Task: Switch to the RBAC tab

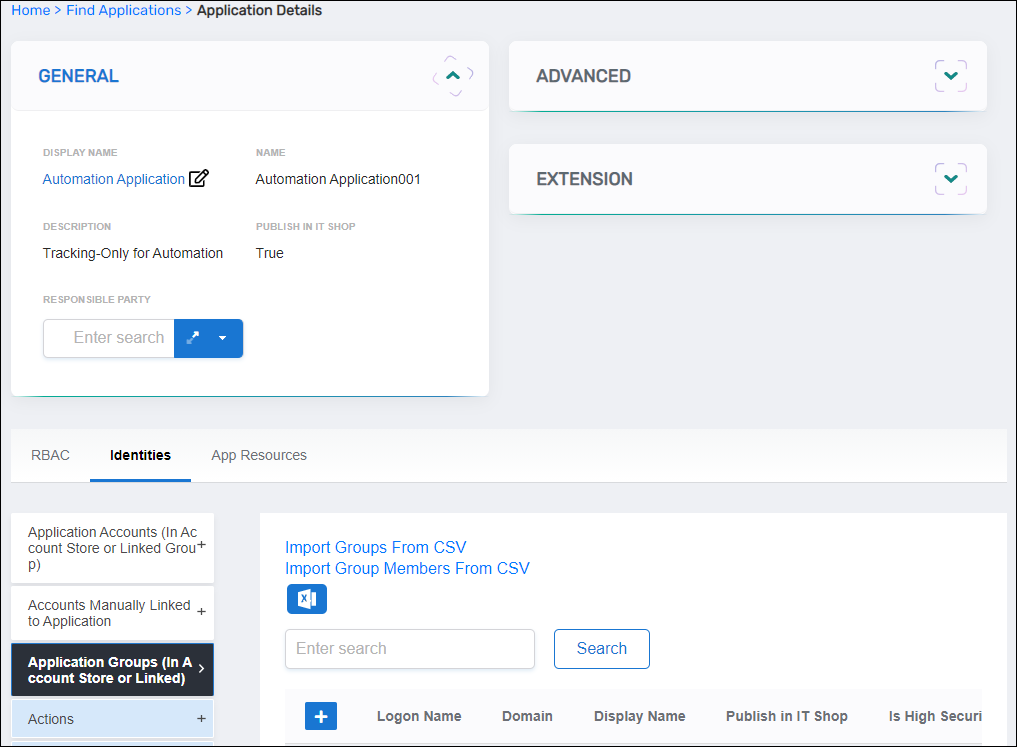Action: coord(50,455)
